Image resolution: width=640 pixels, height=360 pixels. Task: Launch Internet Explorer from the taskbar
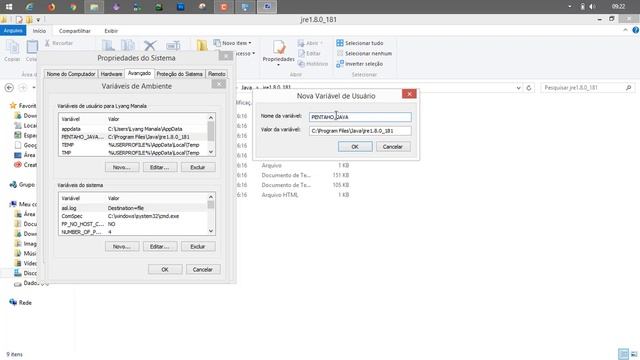[x=29, y=7]
